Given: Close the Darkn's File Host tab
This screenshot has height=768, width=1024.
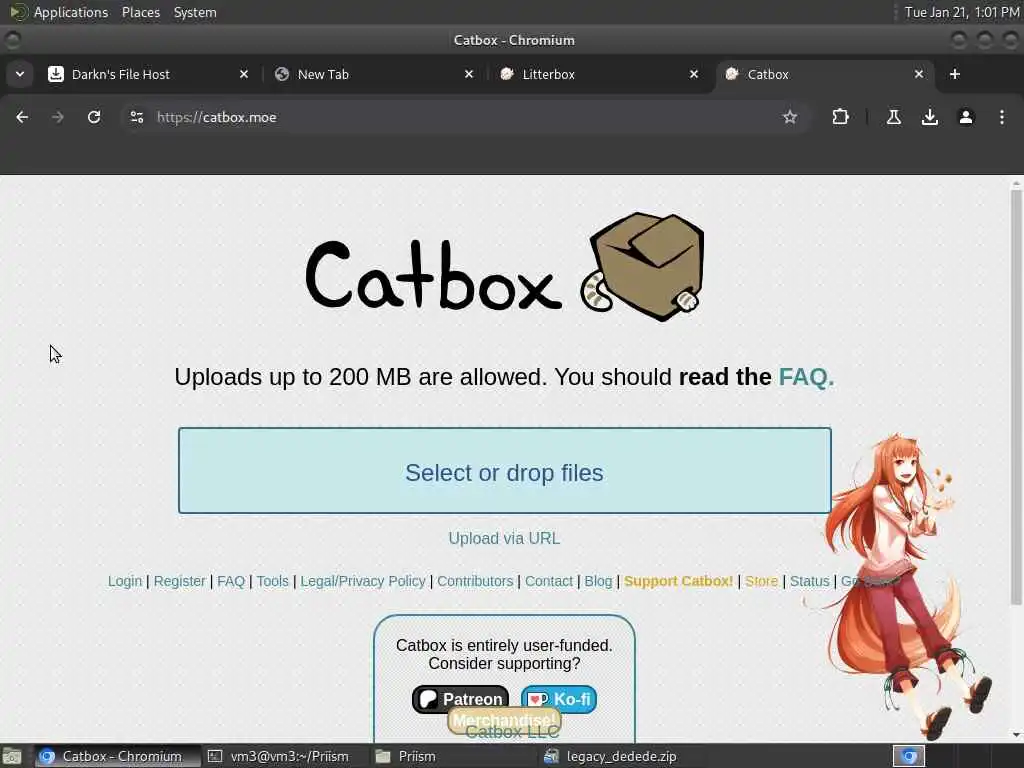Looking at the screenshot, I should [244, 74].
